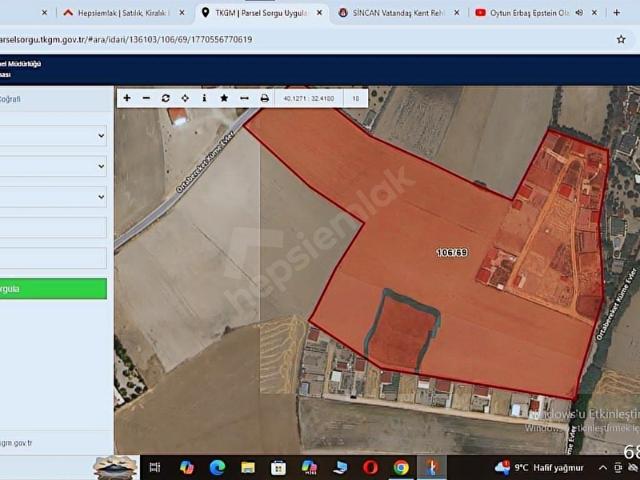Open the first dropdown in query panel
This screenshot has width=640, height=480.
[x=55, y=136]
